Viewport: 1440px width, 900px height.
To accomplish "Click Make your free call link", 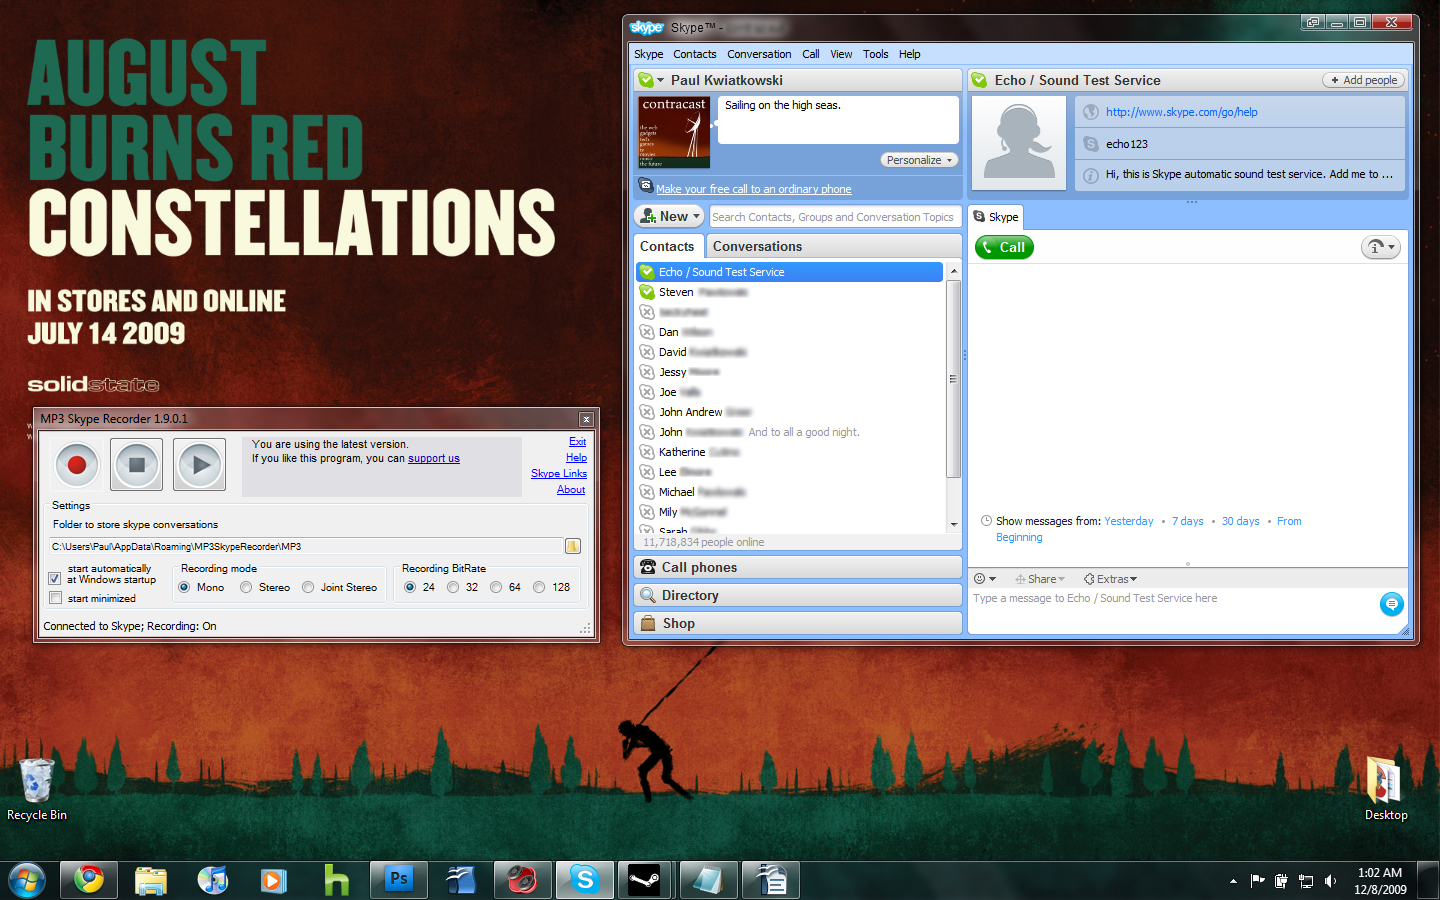I will 754,189.
